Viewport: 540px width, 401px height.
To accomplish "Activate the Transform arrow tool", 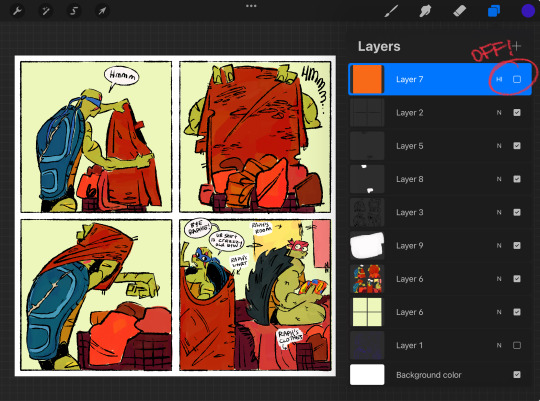I will pos(102,11).
